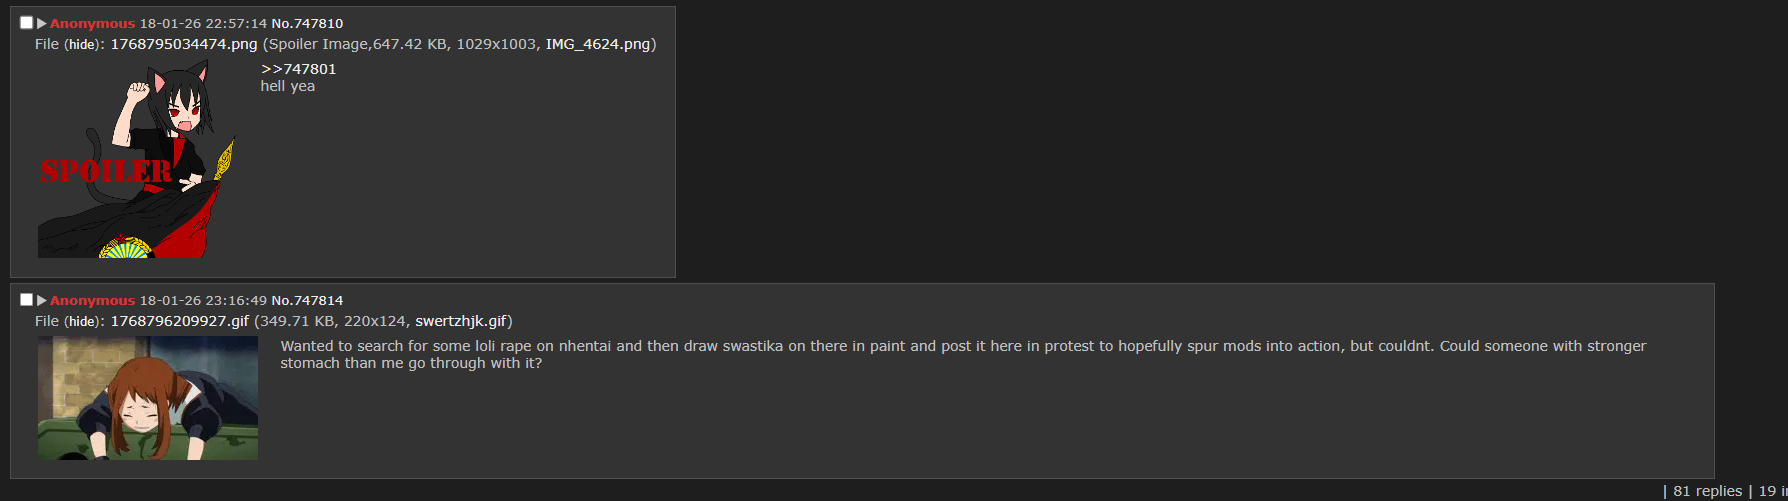
Task: Click the Anonymous name on post No.747814
Action: click(92, 300)
